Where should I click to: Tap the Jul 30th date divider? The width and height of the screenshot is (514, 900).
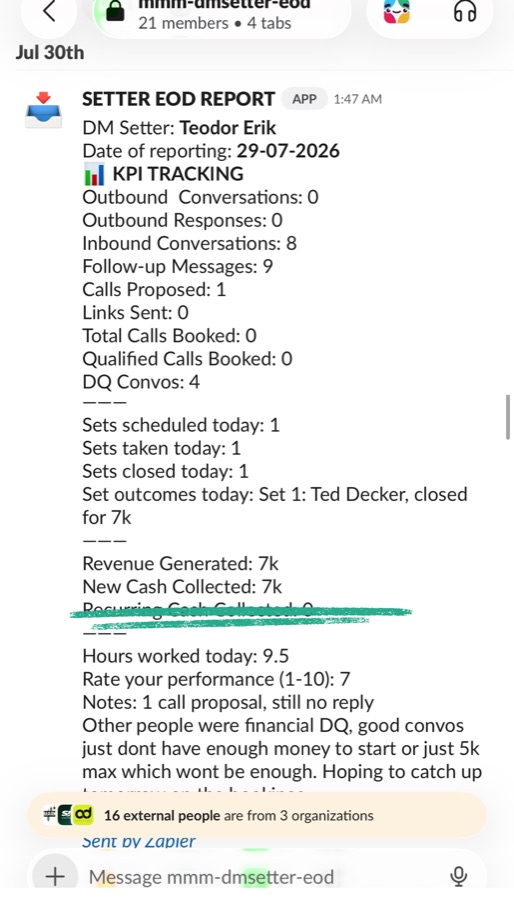coord(49,52)
